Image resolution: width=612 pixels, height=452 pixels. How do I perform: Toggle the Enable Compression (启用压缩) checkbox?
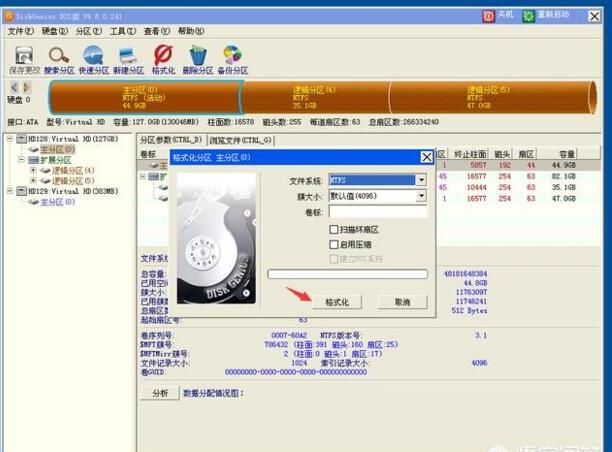335,244
